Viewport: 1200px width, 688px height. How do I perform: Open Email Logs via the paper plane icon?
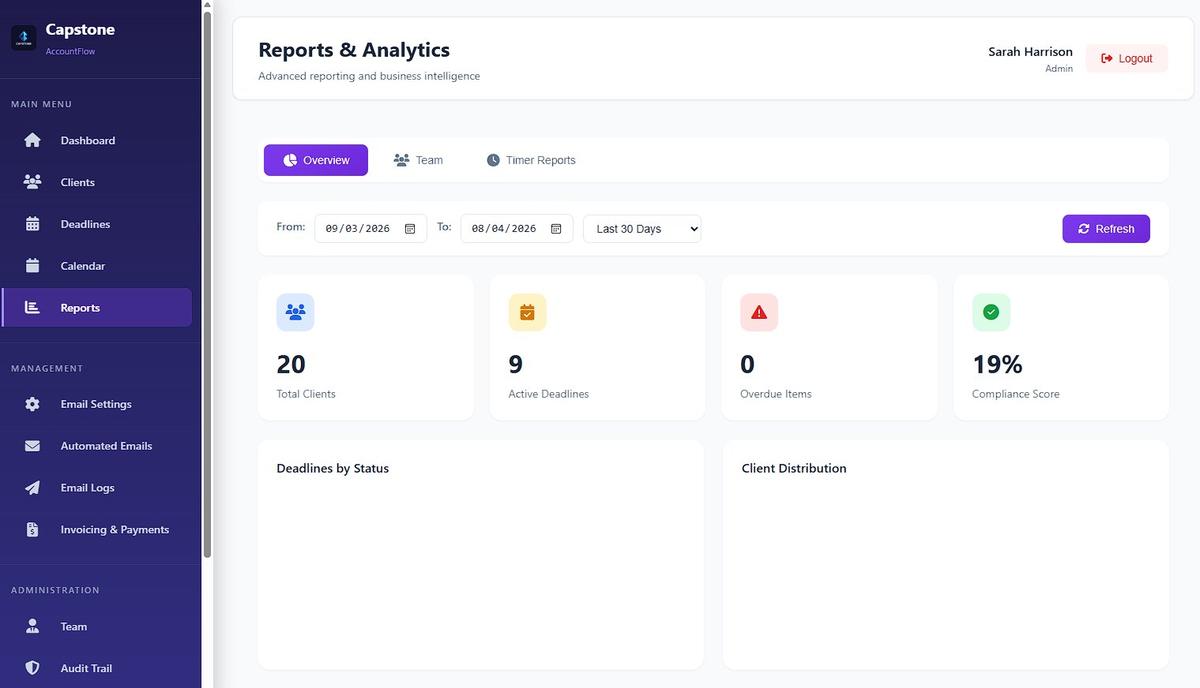(31, 488)
